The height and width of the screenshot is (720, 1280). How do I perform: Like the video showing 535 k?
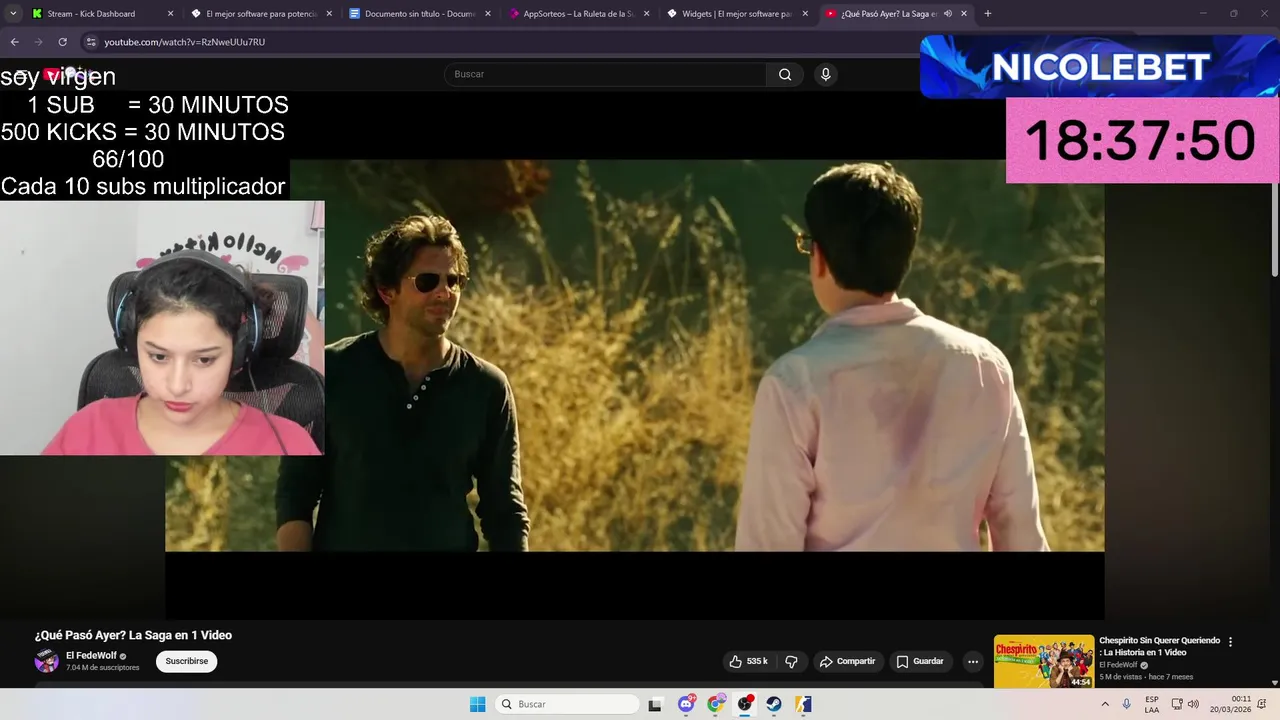748,661
